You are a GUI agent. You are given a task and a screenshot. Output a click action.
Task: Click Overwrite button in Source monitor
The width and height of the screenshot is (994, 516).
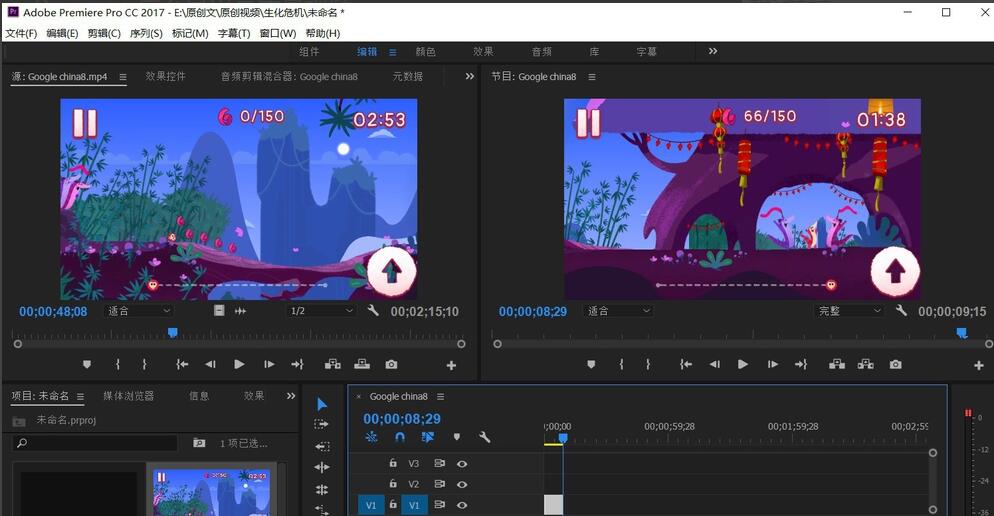click(362, 364)
